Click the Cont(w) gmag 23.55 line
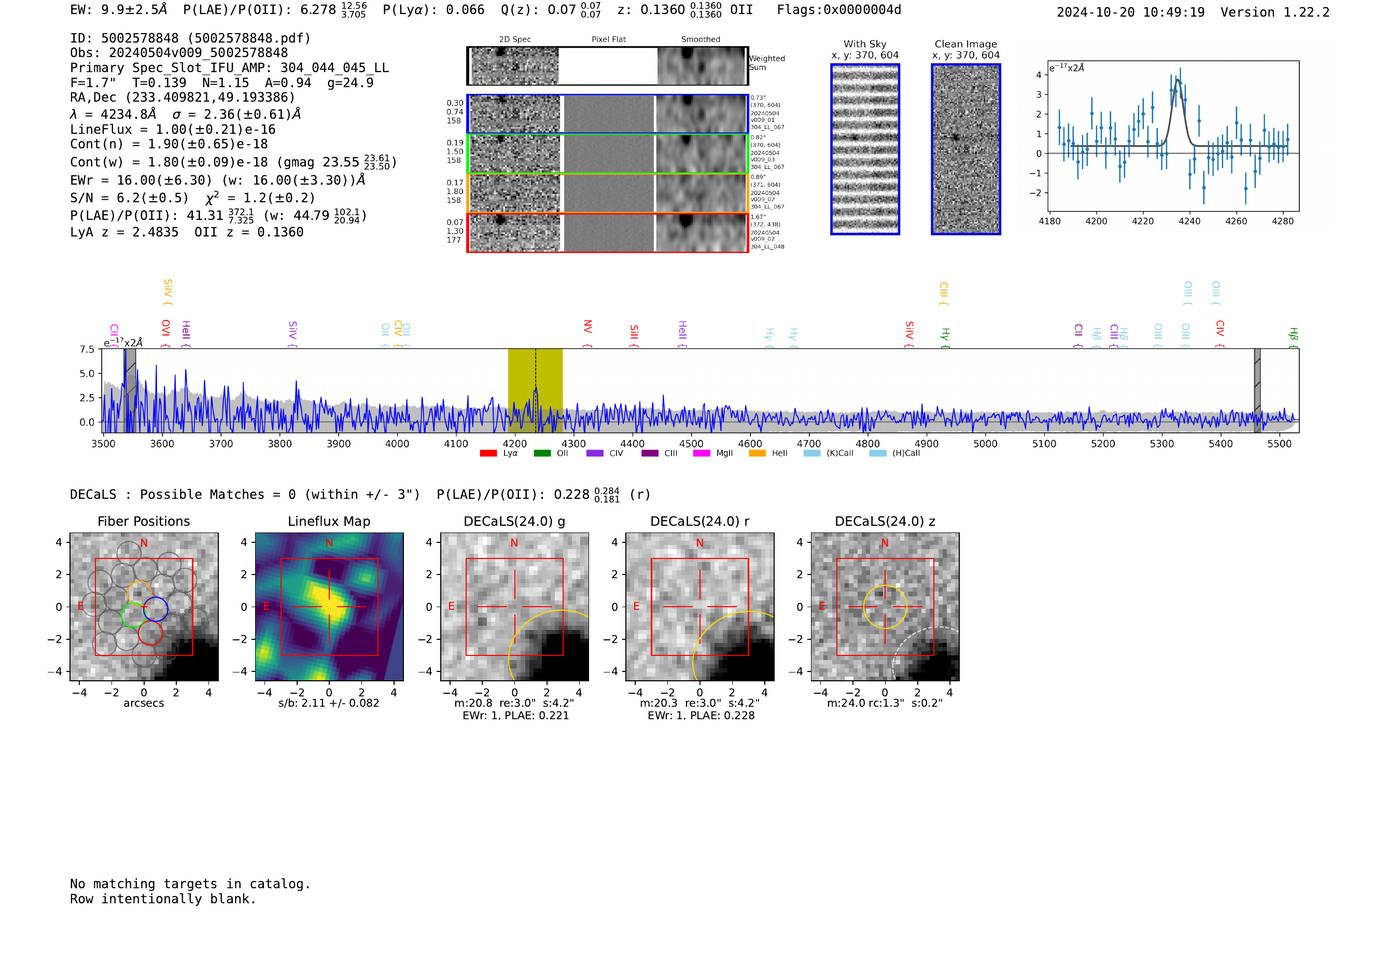The width and height of the screenshot is (1400, 953). tap(233, 161)
